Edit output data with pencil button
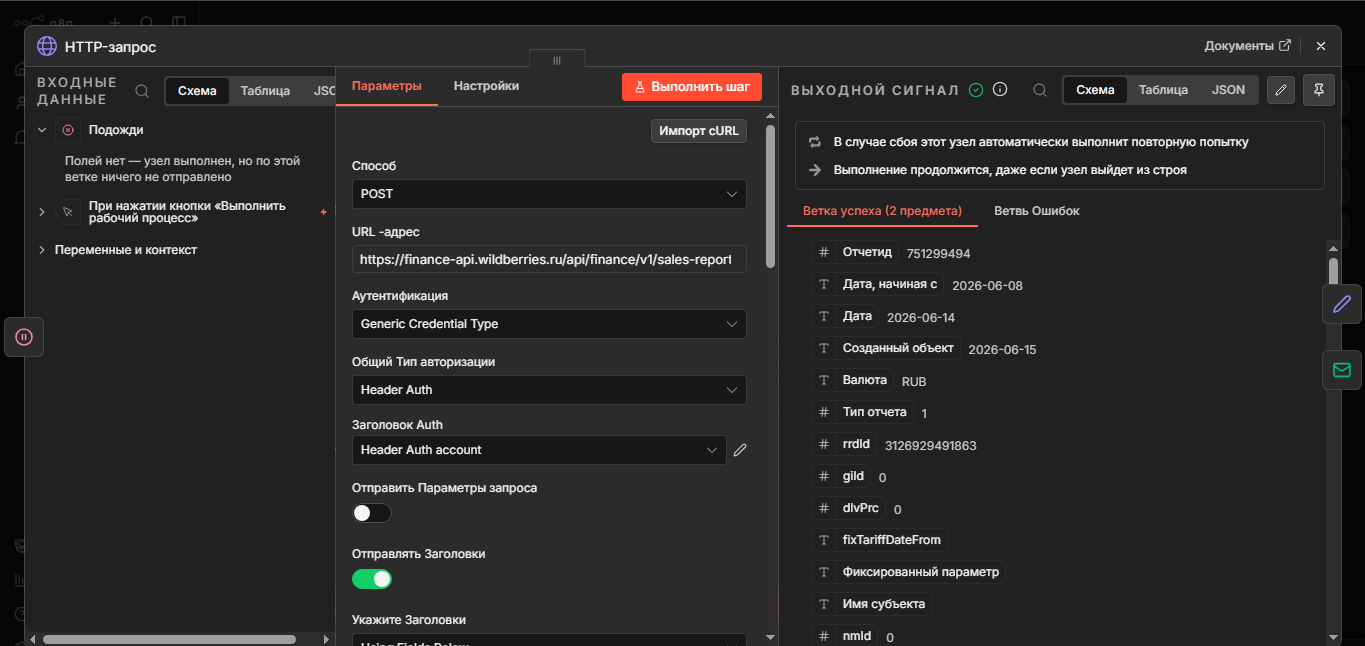This screenshot has height=646, width=1365. [1281, 90]
